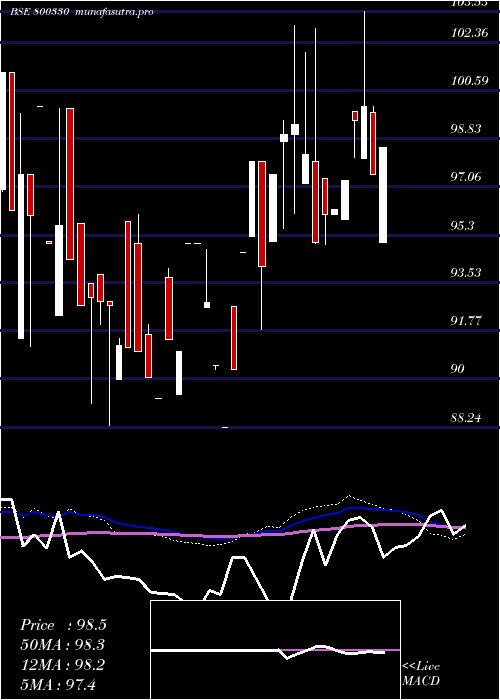The width and height of the screenshot is (500, 700).
Task: Select the 90 price axis label
Action: pyautogui.click(x=458, y=369)
